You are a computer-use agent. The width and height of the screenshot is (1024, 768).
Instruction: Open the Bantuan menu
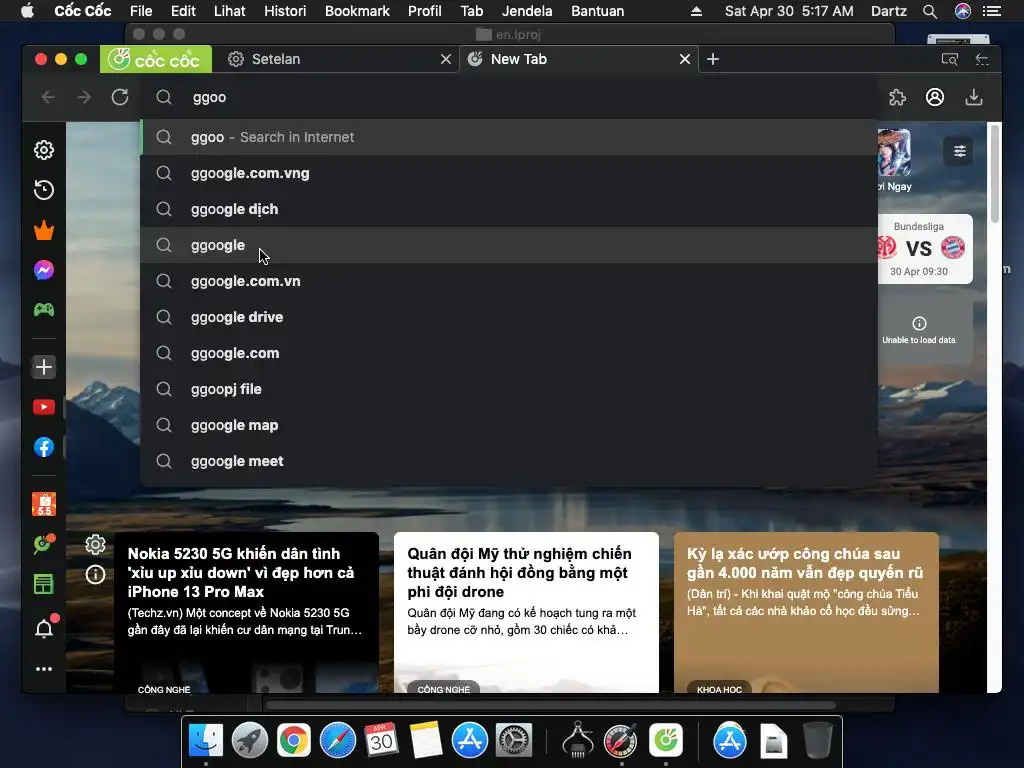point(598,11)
